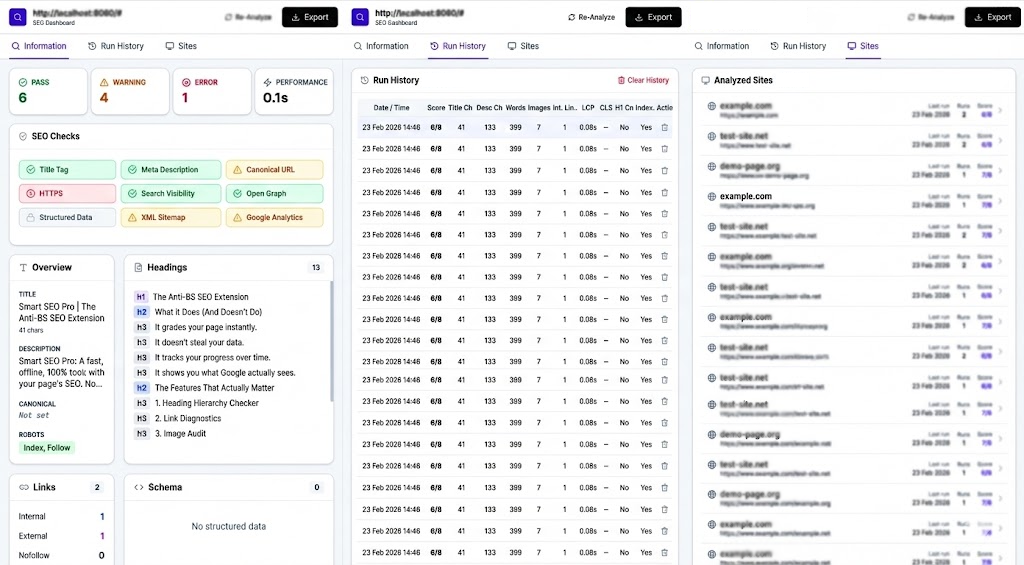Image resolution: width=1024 pixels, height=565 pixels.
Task: Click the Score column header
Action: [x=436, y=108]
